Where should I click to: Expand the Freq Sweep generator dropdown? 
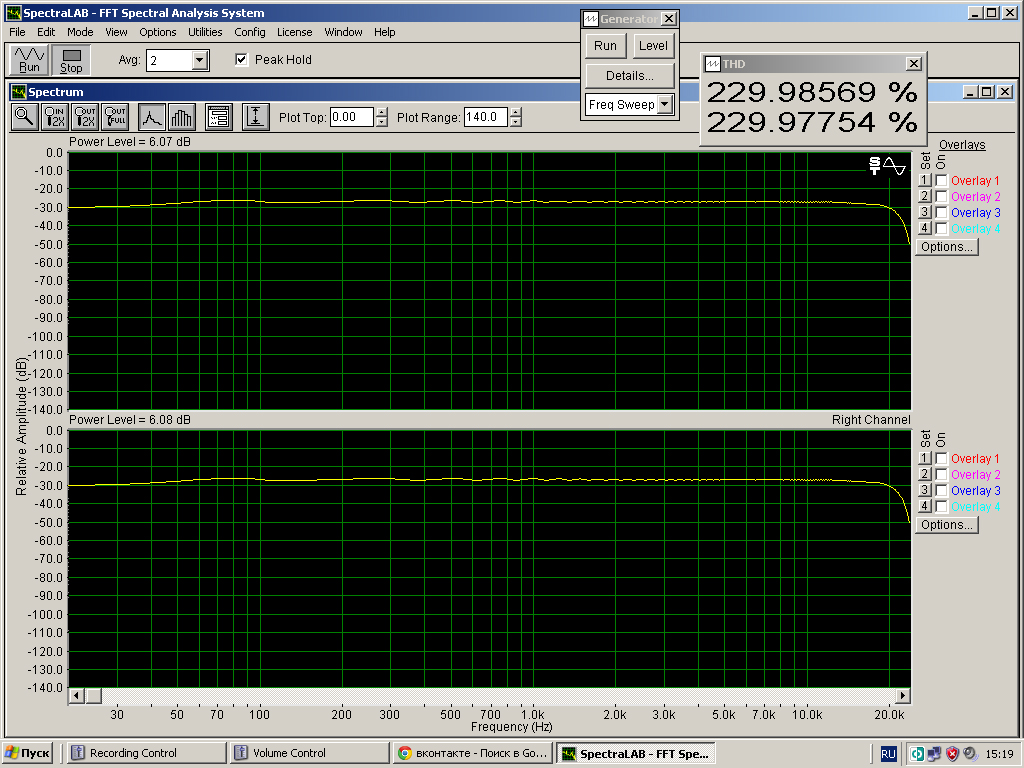(665, 105)
